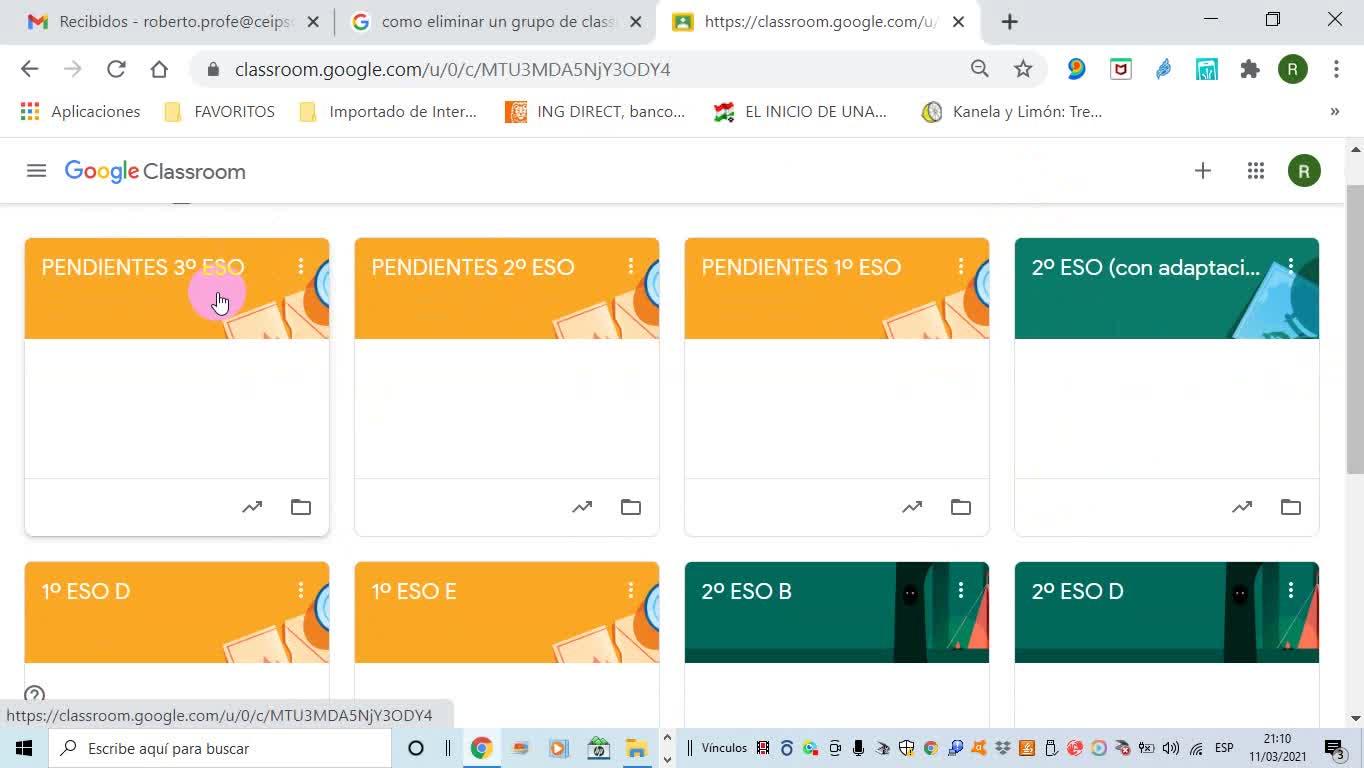Viewport: 1364px width, 768px height.
Task: Open options menu for PENDIENTES 1º ESO
Action: click(961, 266)
